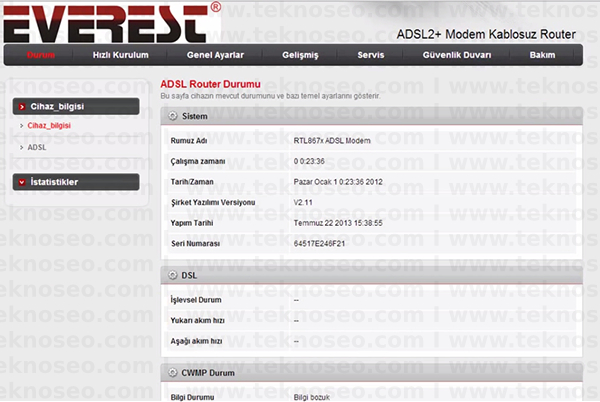This screenshot has width=600, height=402.
Task: Open the ADSL sidebar link
Action: pos(37,147)
